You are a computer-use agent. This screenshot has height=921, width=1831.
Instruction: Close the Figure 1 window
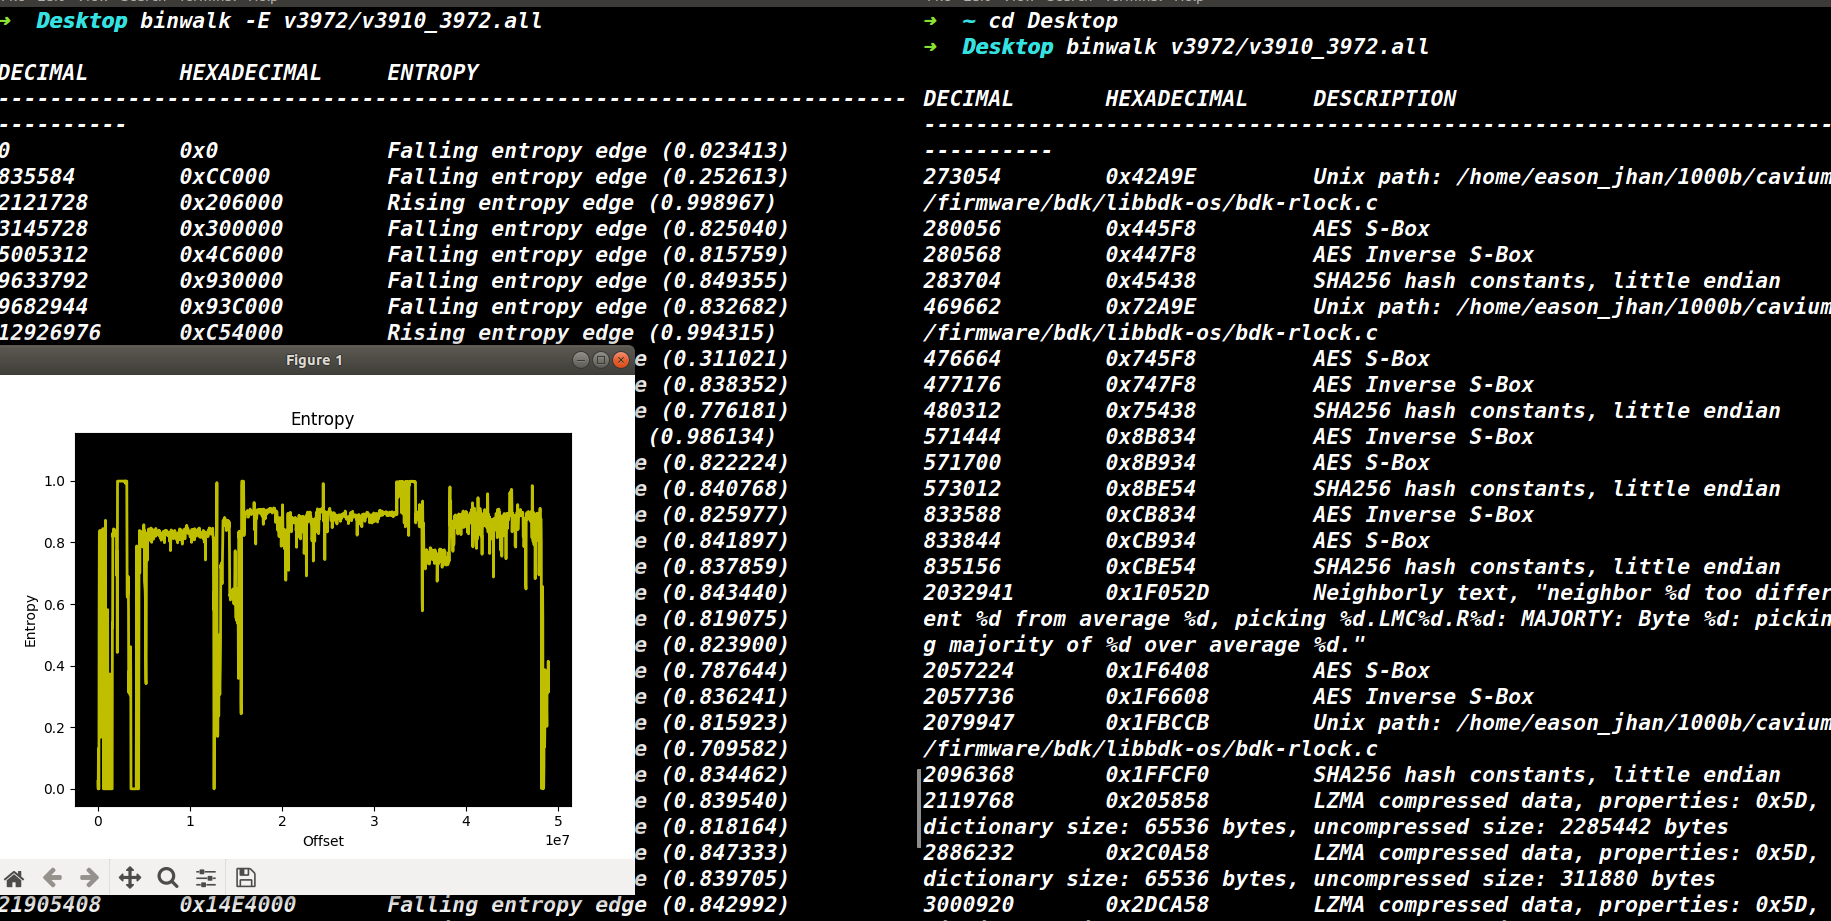click(621, 360)
